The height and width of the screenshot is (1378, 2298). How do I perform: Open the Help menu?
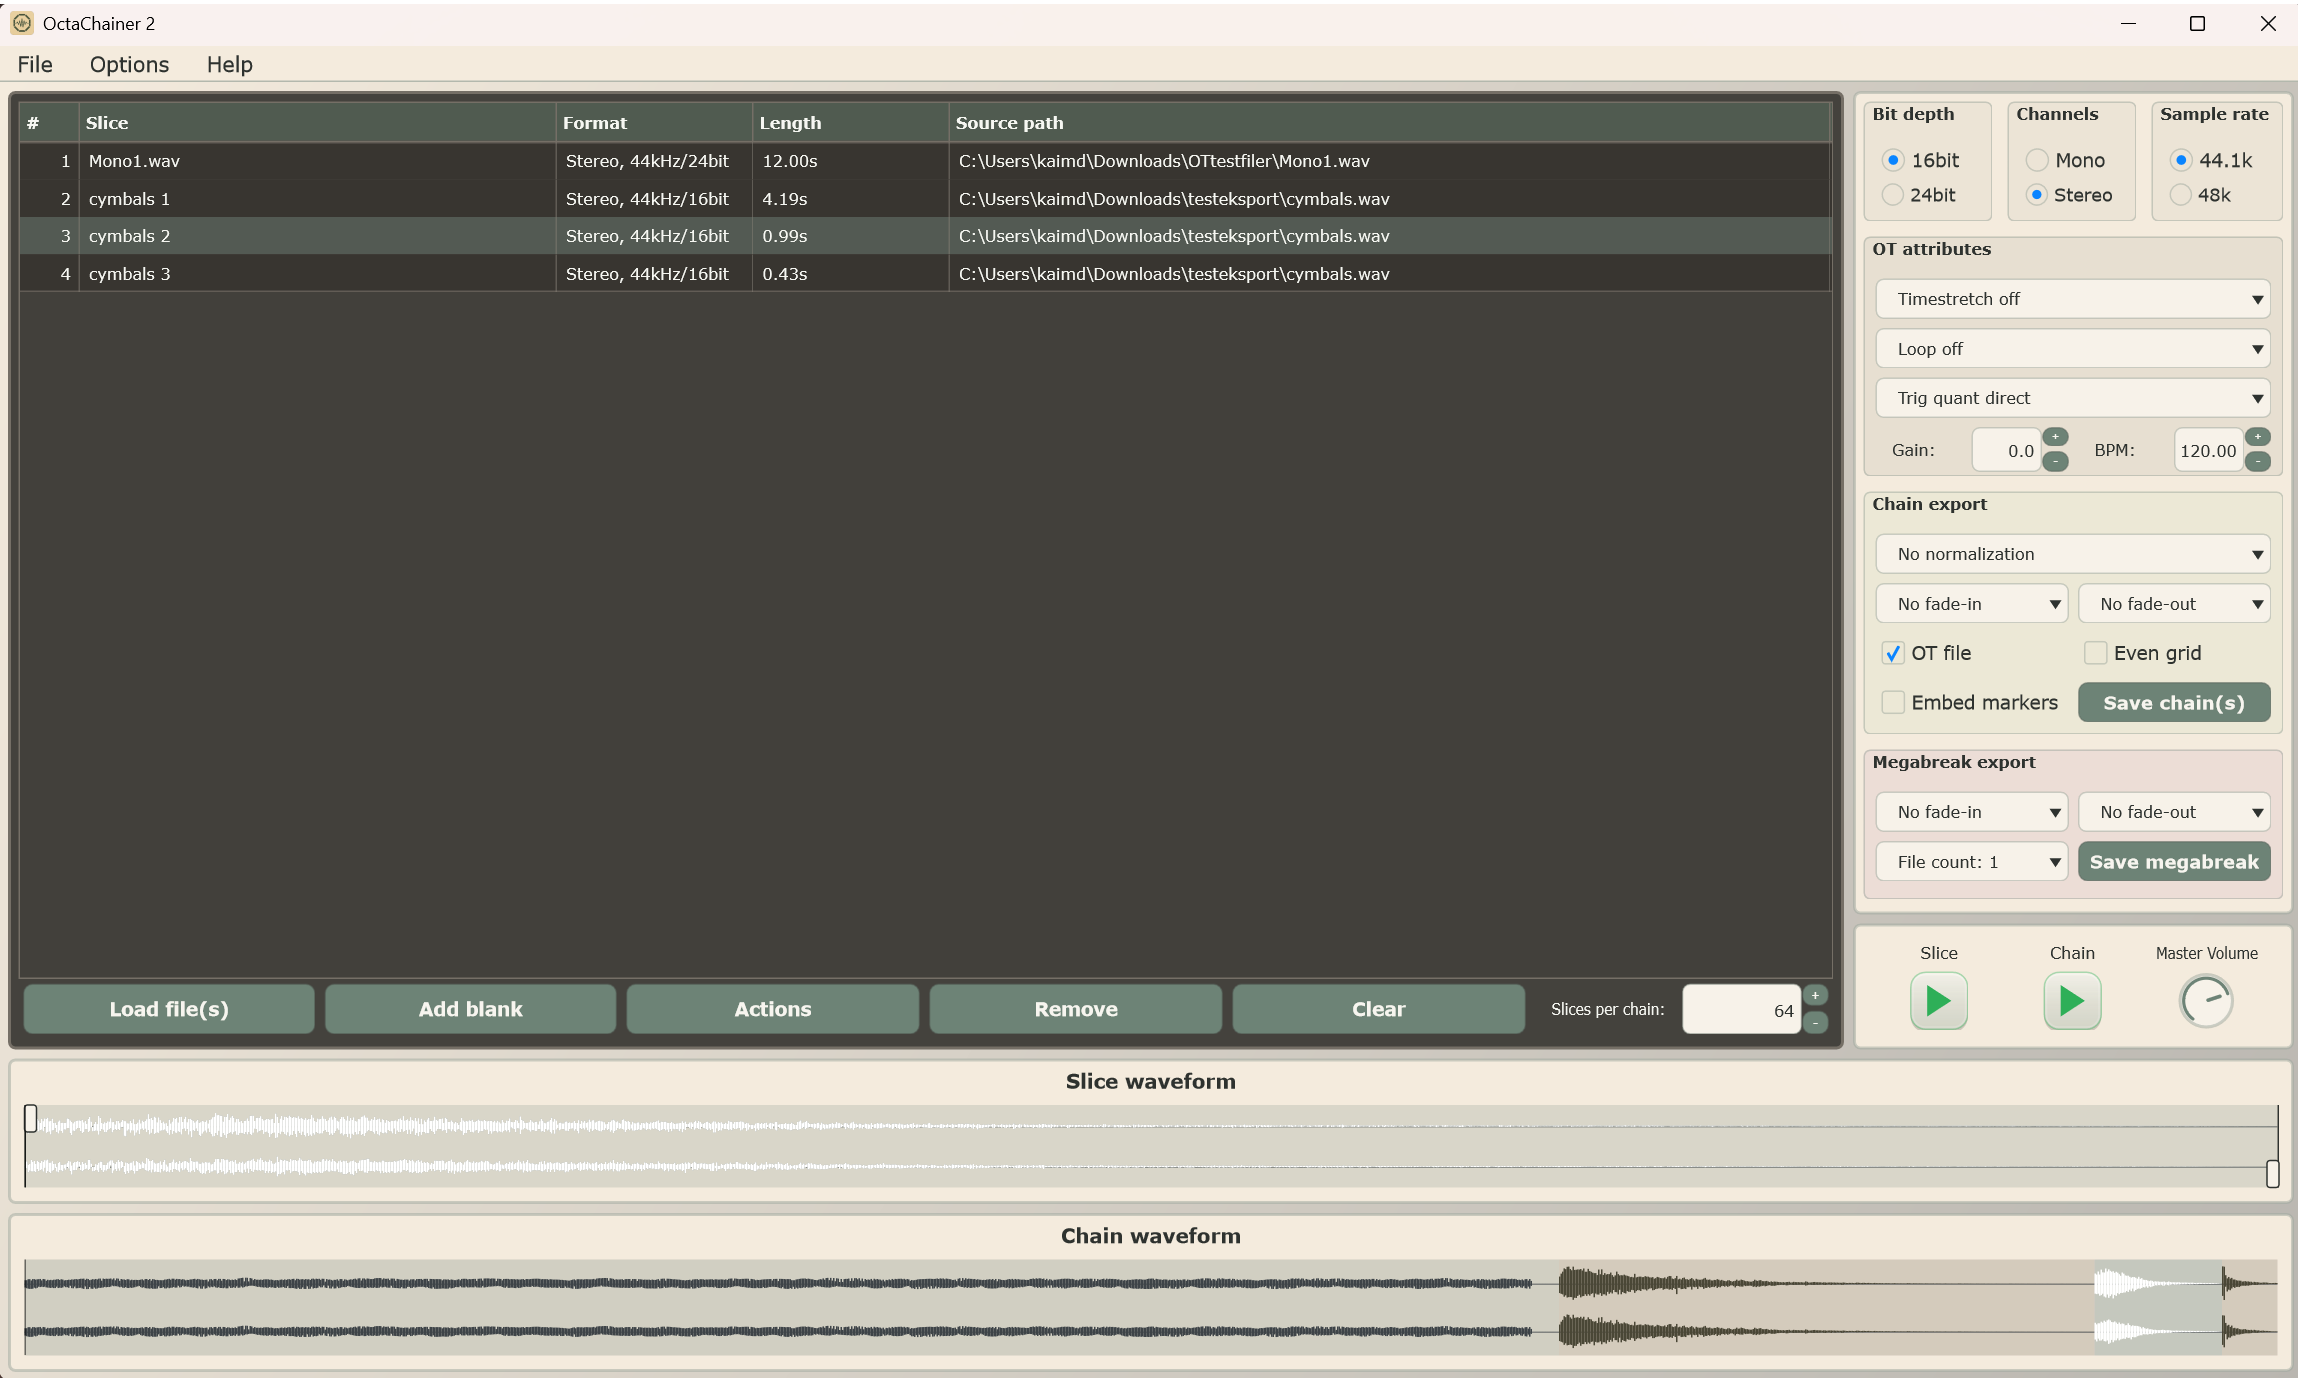[229, 64]
